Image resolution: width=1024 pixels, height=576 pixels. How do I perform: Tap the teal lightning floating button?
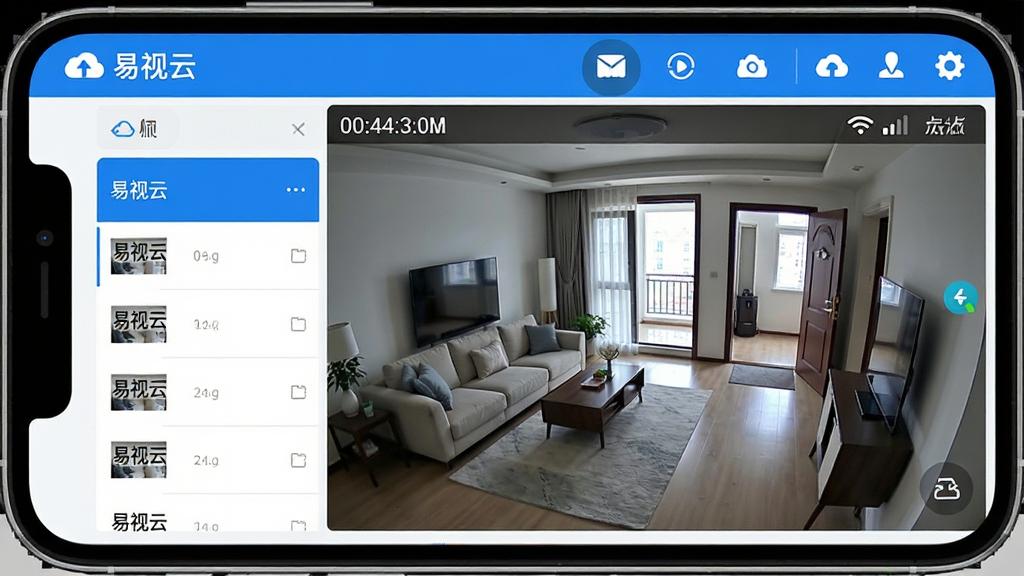tap(960, 297)
